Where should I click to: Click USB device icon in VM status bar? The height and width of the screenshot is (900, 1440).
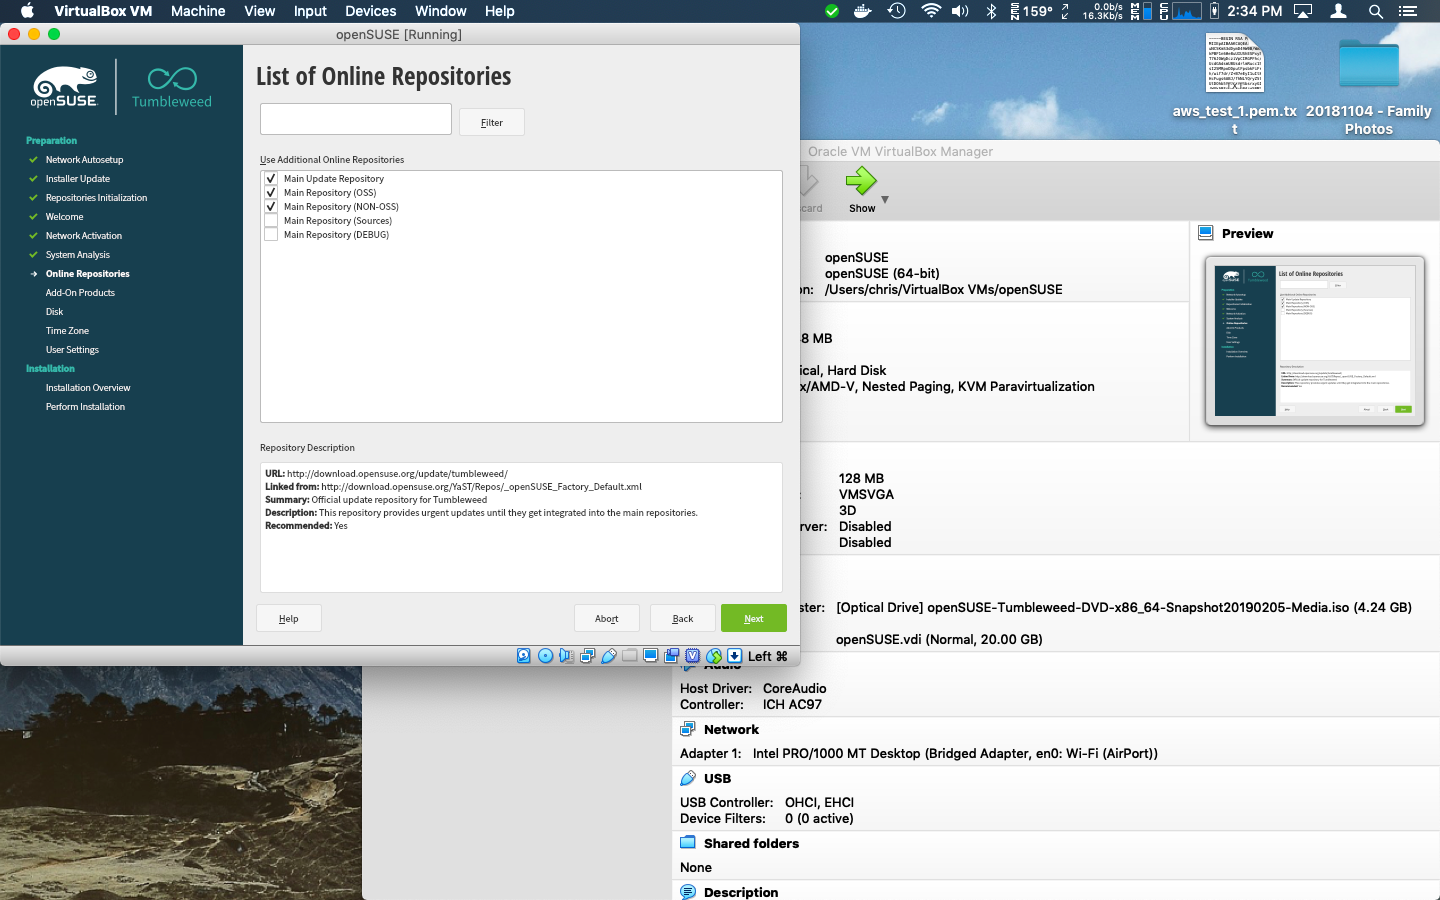point(608,656)
